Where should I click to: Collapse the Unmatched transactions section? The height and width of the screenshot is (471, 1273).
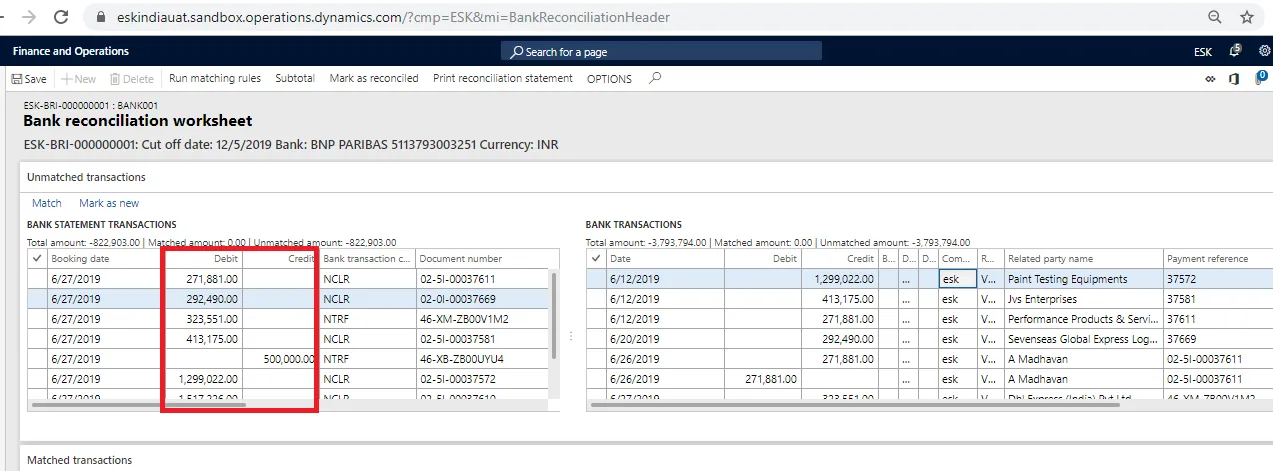tap(86, 177)
